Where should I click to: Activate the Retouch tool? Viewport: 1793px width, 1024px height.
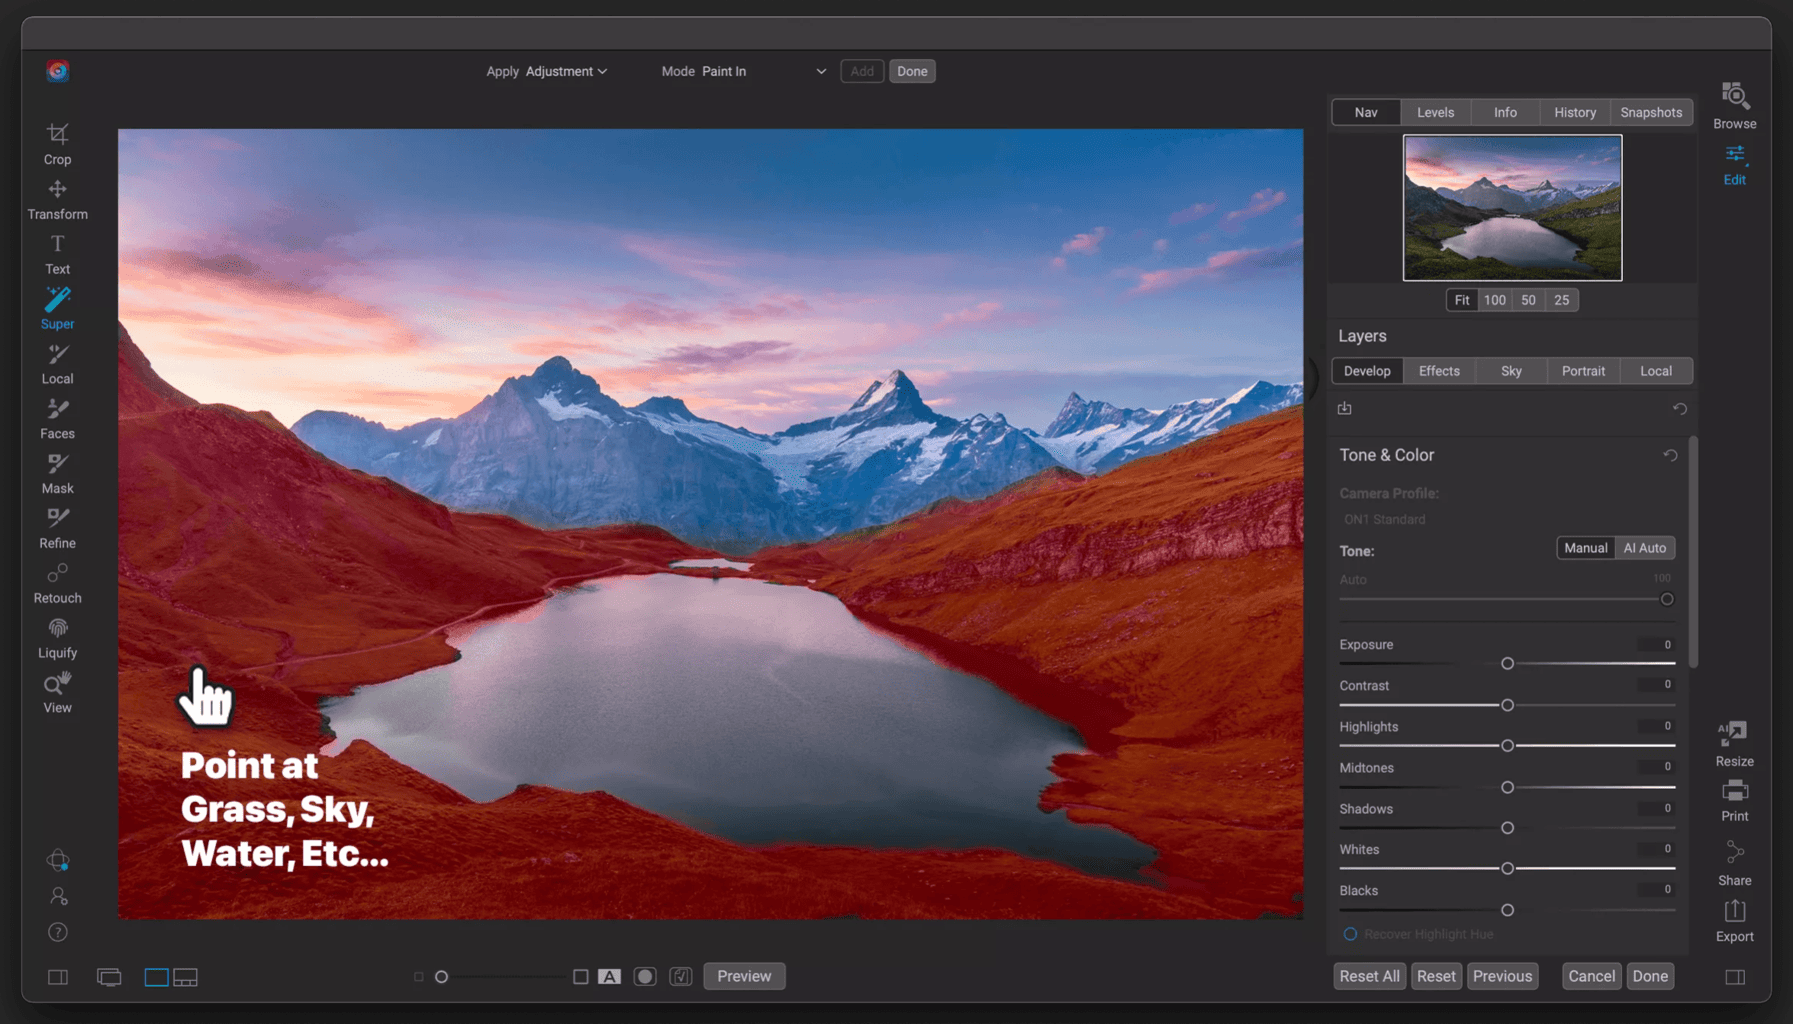[57, 583]
